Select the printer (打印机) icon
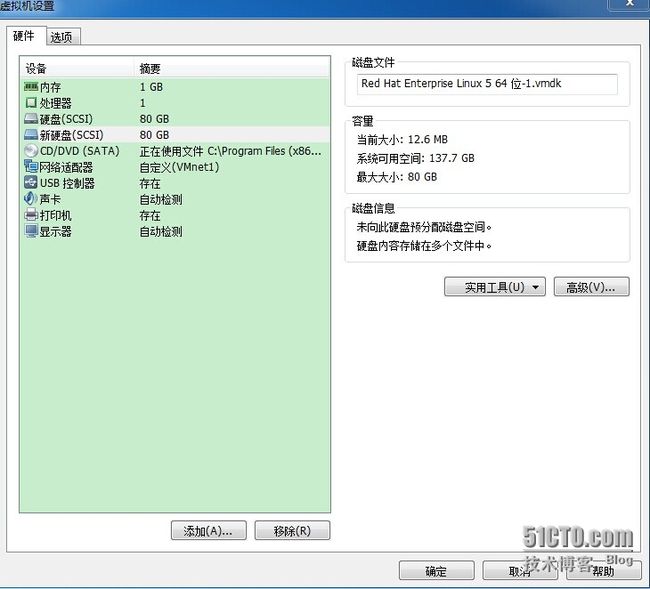The height and width of the screenshot is (589, 650). [31, 215]
